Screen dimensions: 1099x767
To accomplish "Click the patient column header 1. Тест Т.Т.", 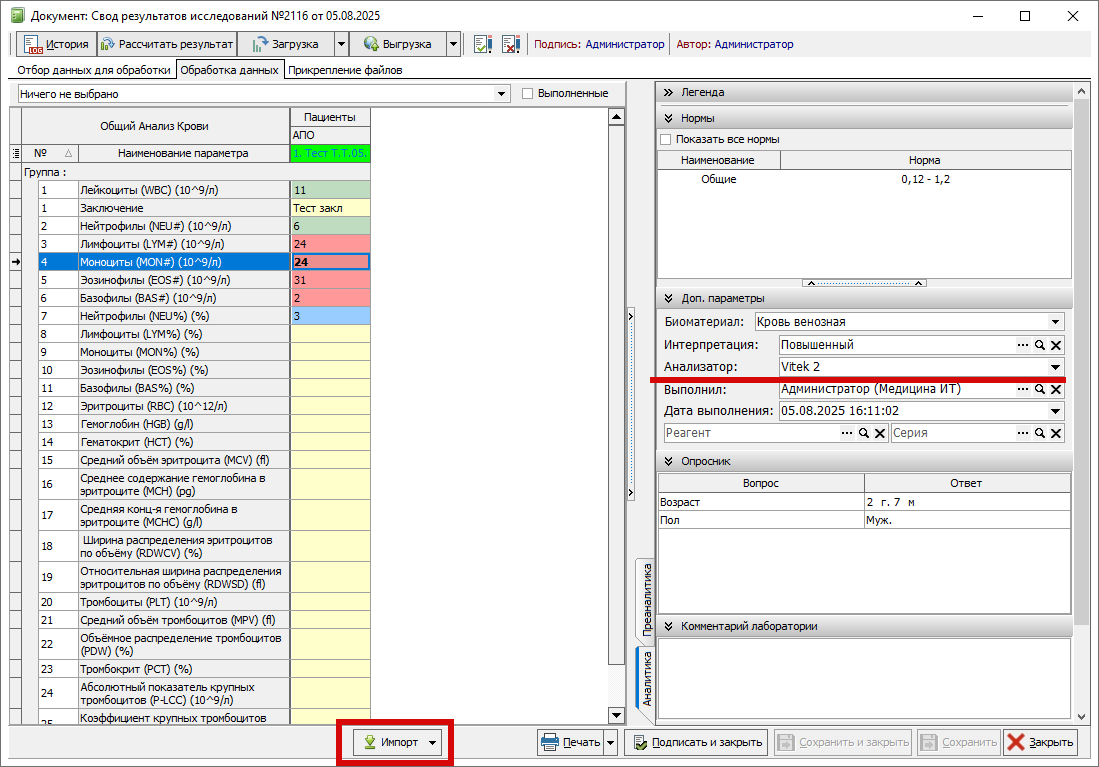I will 330,153.
